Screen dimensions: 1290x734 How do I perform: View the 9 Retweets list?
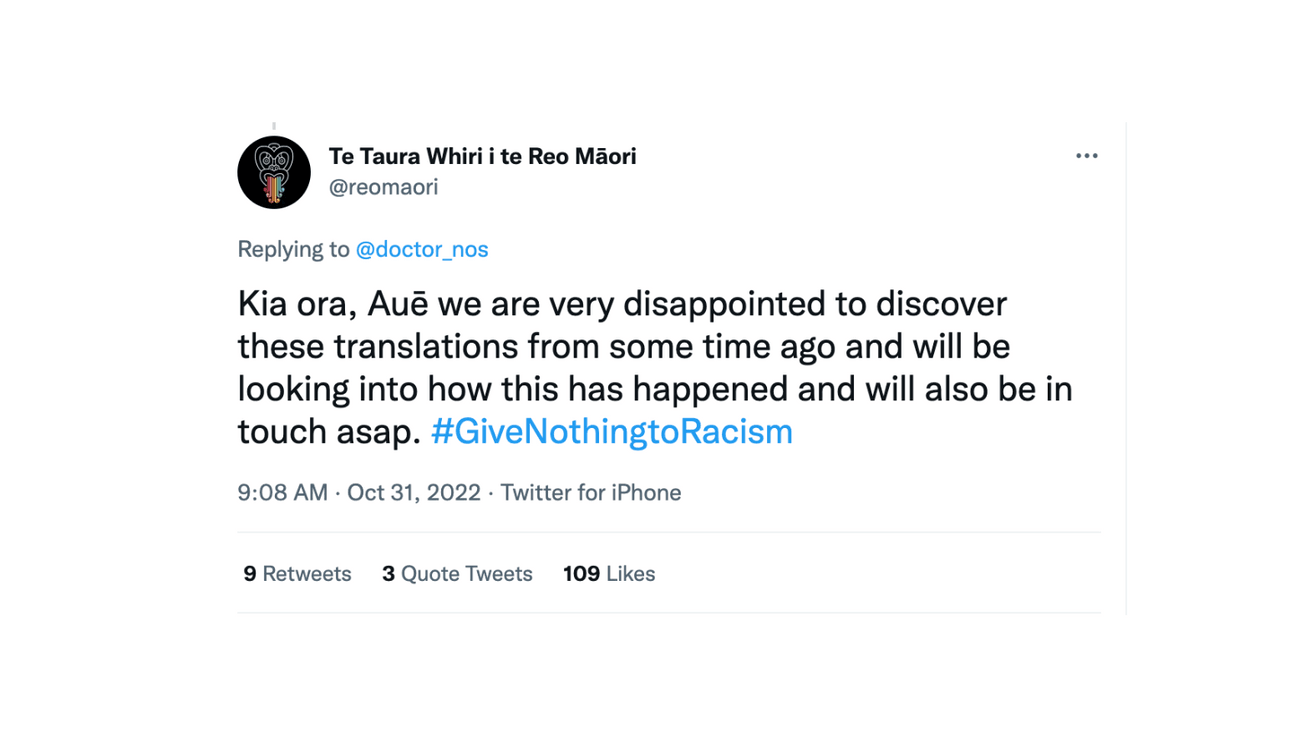point(297,574)
